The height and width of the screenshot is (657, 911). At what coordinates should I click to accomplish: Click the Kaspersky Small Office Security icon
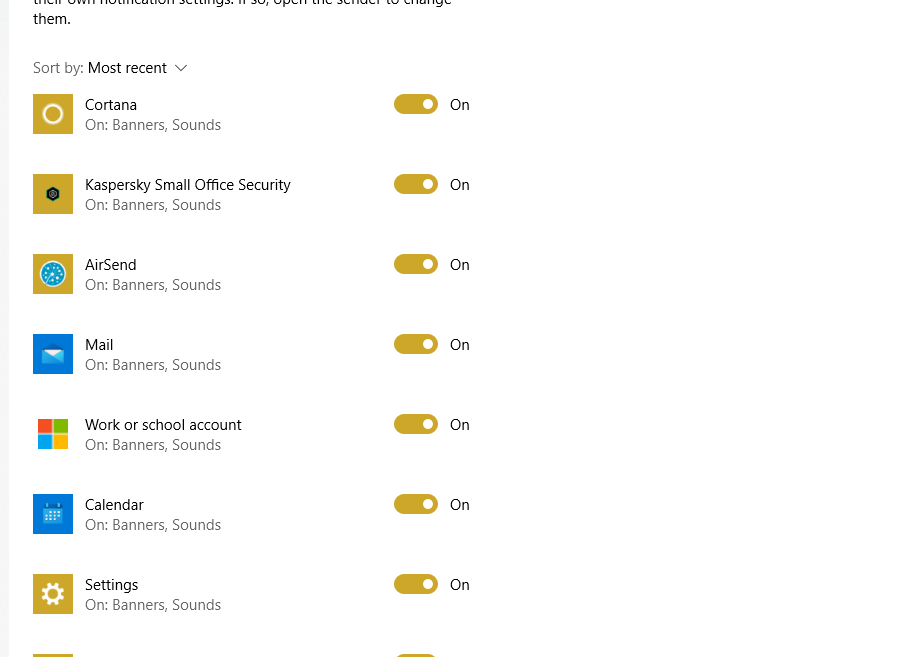(53, 193)
